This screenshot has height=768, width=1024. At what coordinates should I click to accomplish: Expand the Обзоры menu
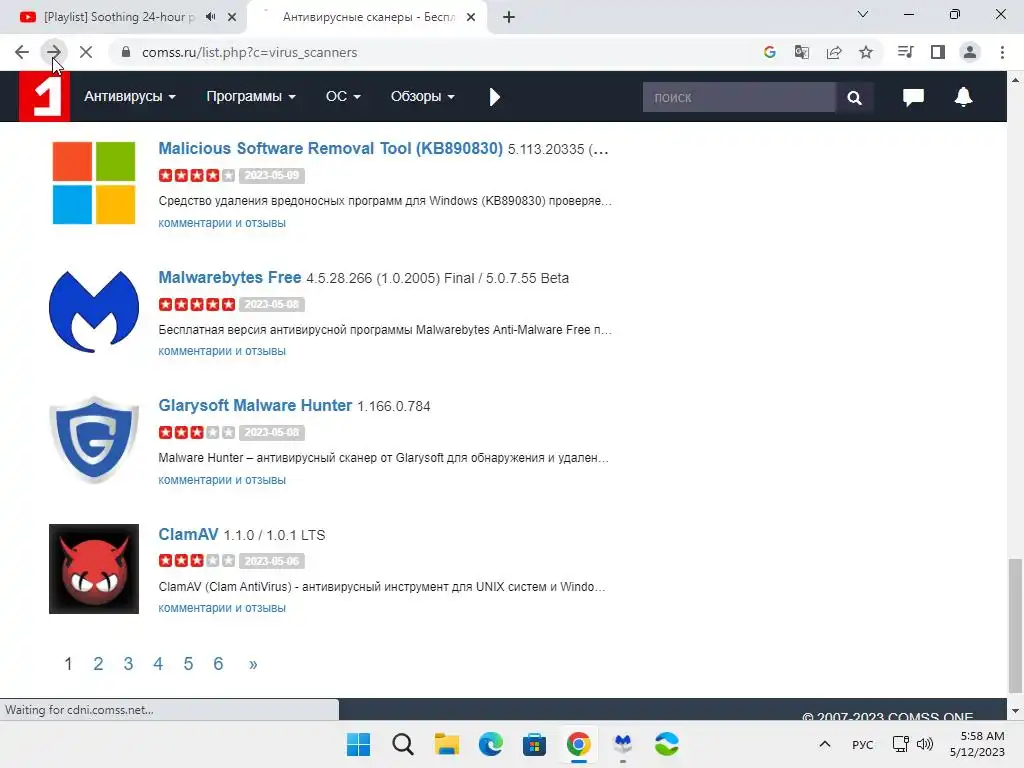423,97
